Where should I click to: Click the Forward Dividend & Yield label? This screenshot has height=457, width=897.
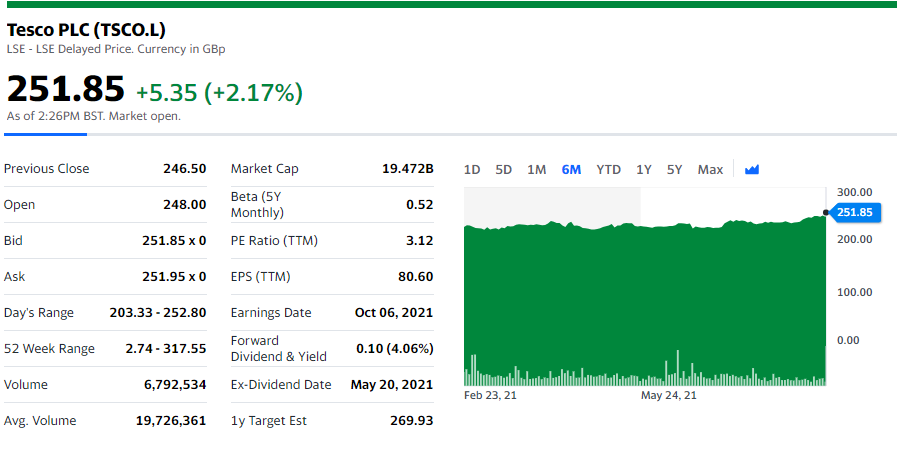279,349
